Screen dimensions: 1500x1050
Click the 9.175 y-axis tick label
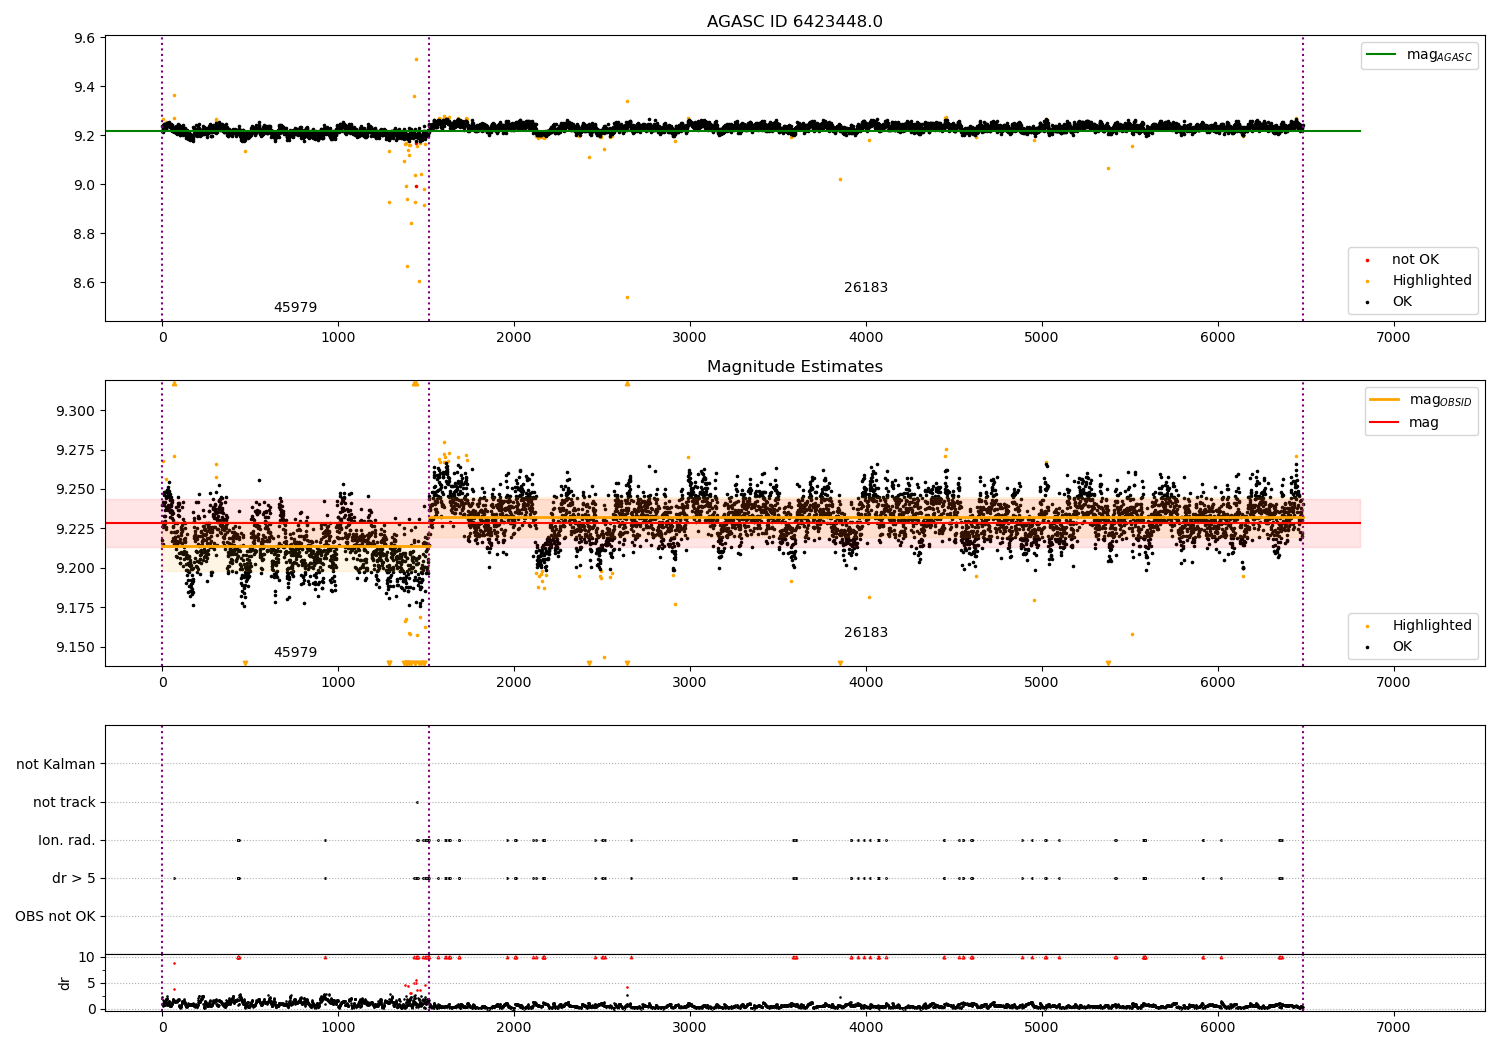tap(76, 609)
